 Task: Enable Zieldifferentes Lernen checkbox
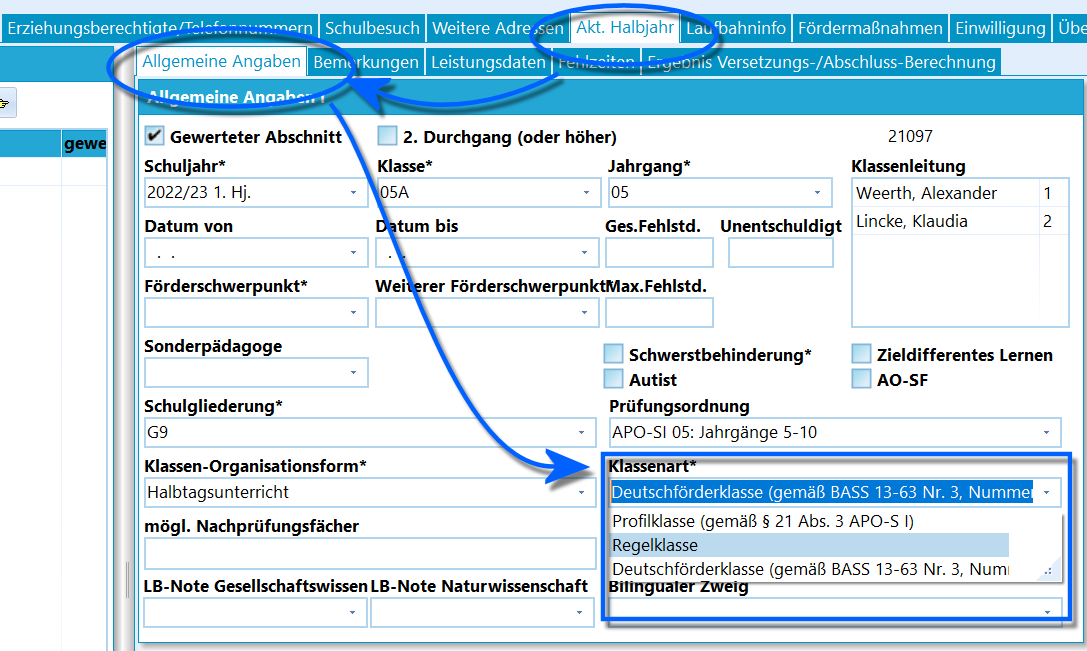tap(861, 354)
